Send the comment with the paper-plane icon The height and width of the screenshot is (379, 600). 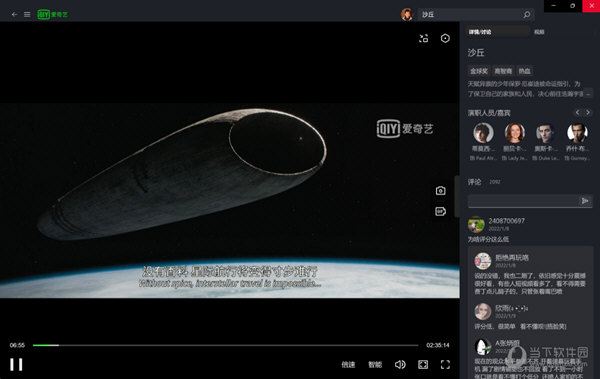[585, 201]
